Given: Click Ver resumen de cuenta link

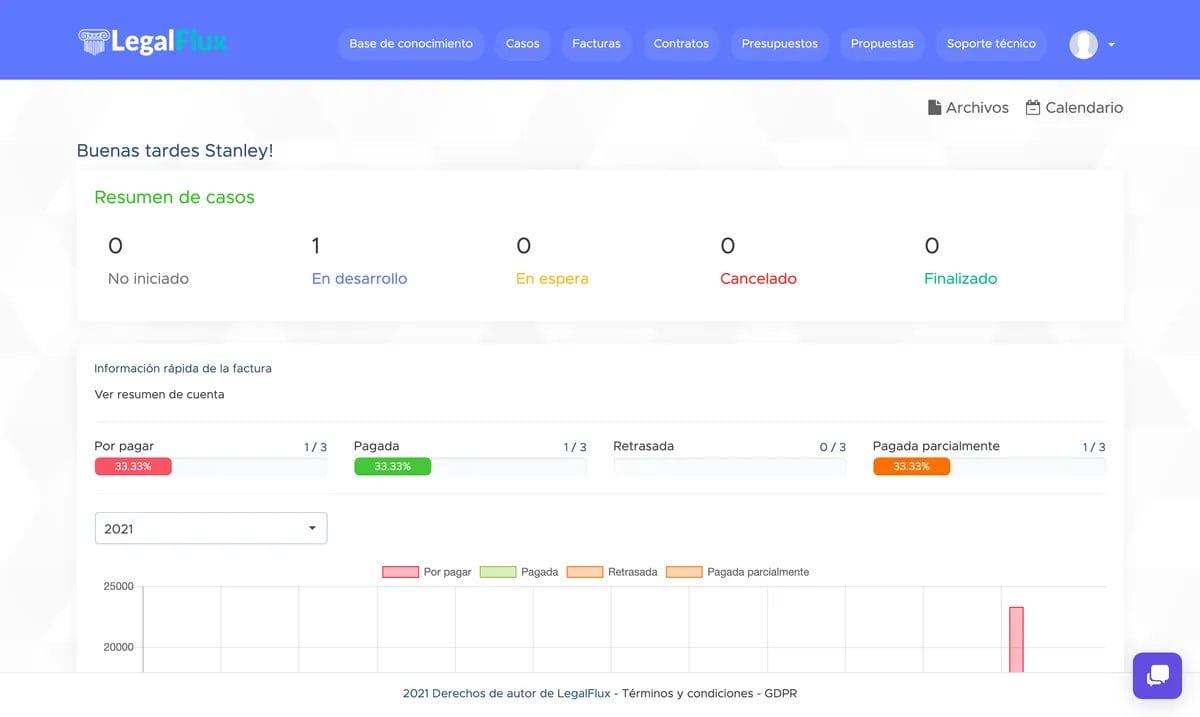Looking at the screenshot, I should coord(159,394).
